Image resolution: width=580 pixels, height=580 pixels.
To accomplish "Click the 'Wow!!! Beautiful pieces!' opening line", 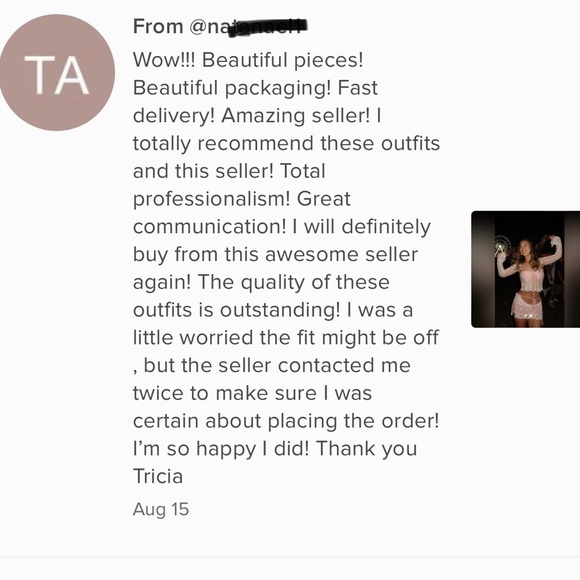I will (x=248, y=60).
